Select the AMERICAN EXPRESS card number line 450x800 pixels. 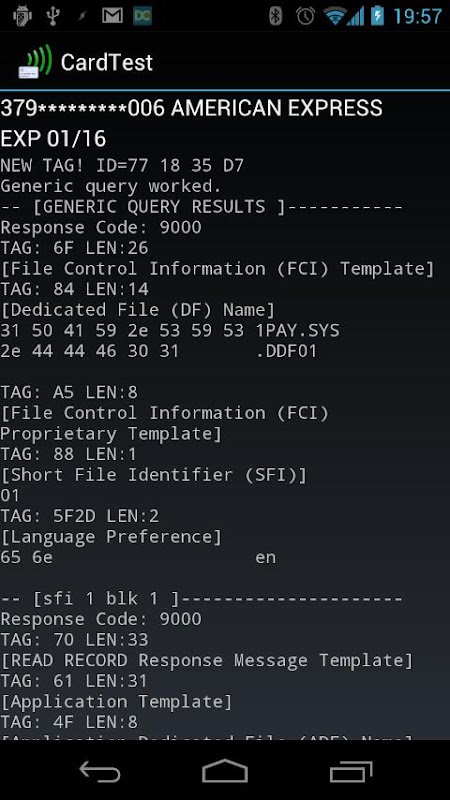click(x=191, y=108)
